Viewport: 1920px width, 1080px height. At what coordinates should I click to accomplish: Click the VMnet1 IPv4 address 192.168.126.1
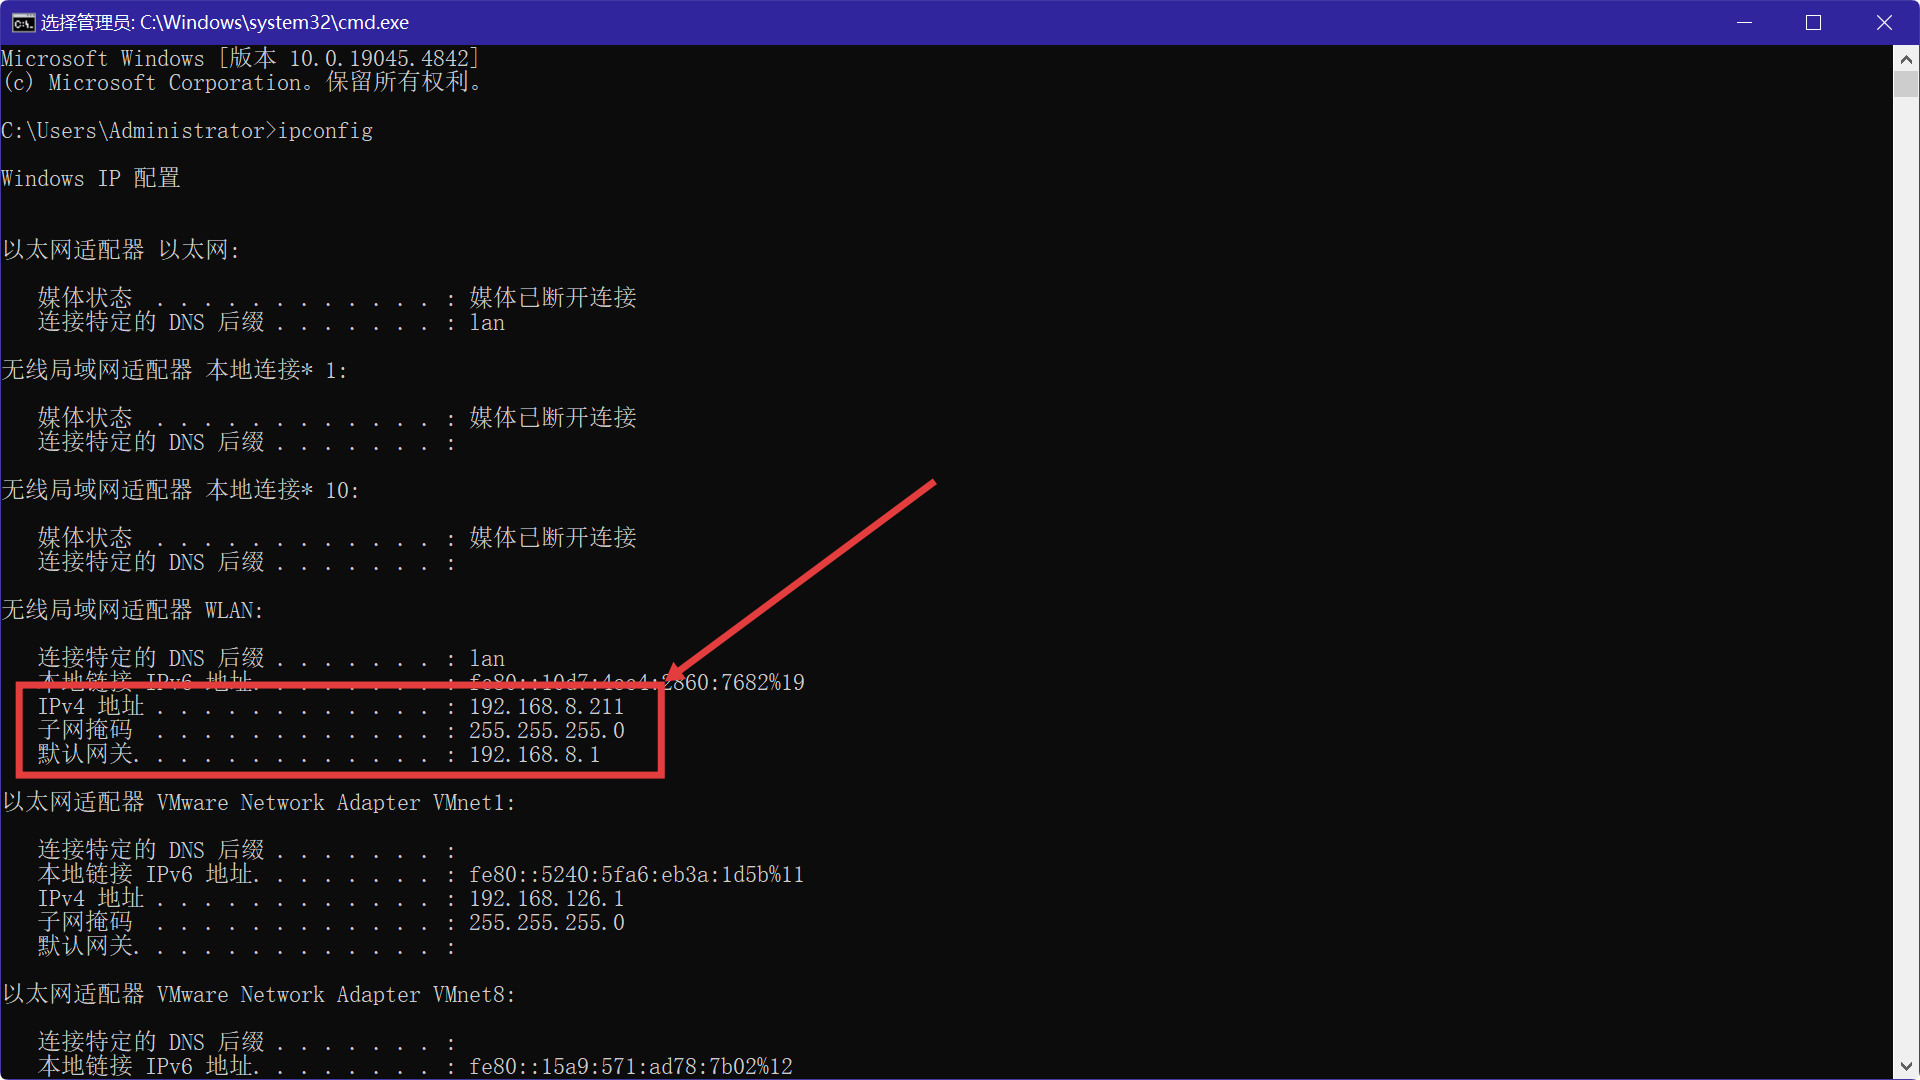(546, 899)
